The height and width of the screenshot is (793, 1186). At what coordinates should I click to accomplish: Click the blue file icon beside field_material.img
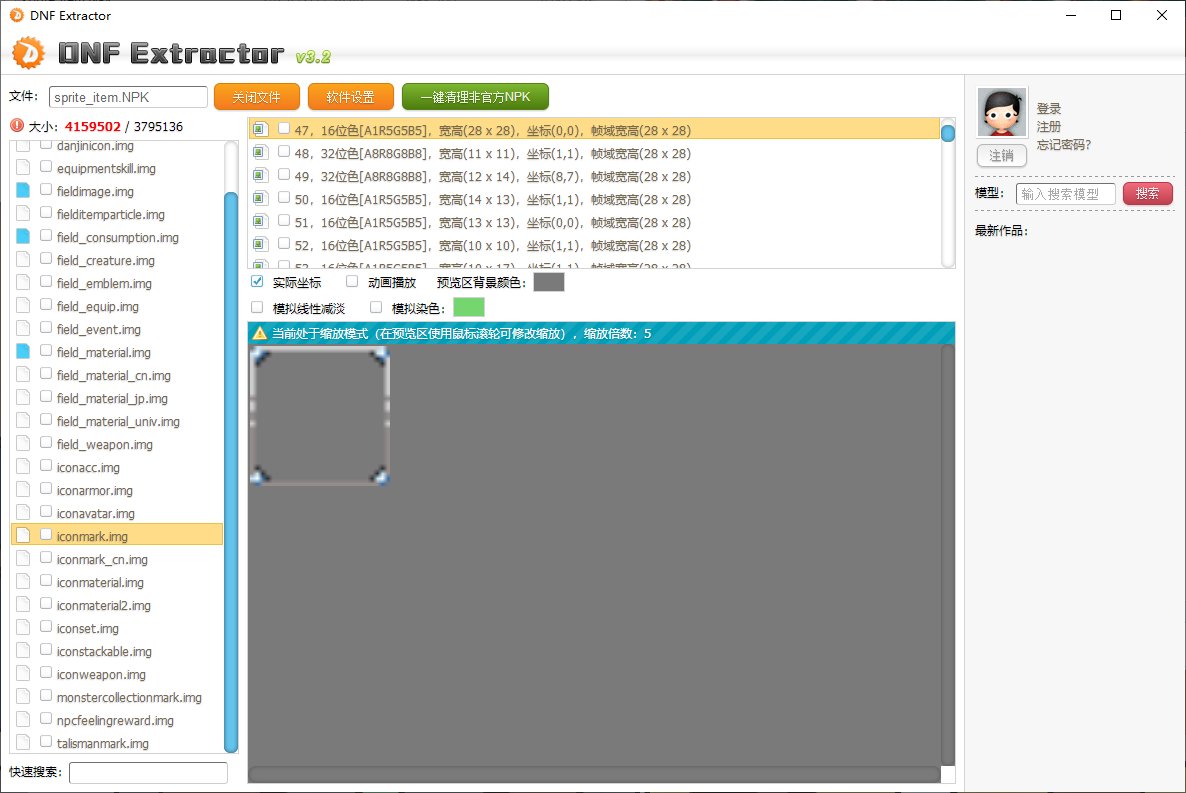point(23,352)
